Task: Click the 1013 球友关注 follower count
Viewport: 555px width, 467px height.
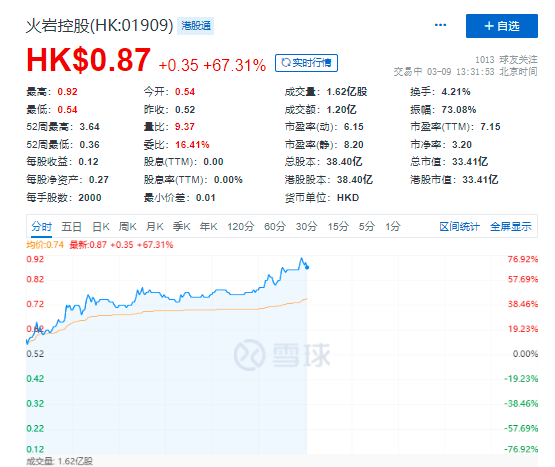Action: click(507, 59)
